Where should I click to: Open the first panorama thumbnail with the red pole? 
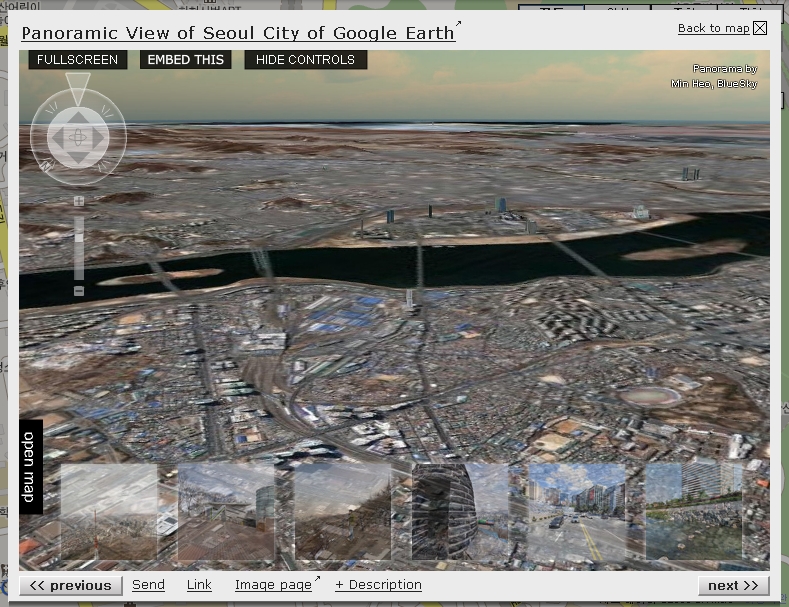109,511
